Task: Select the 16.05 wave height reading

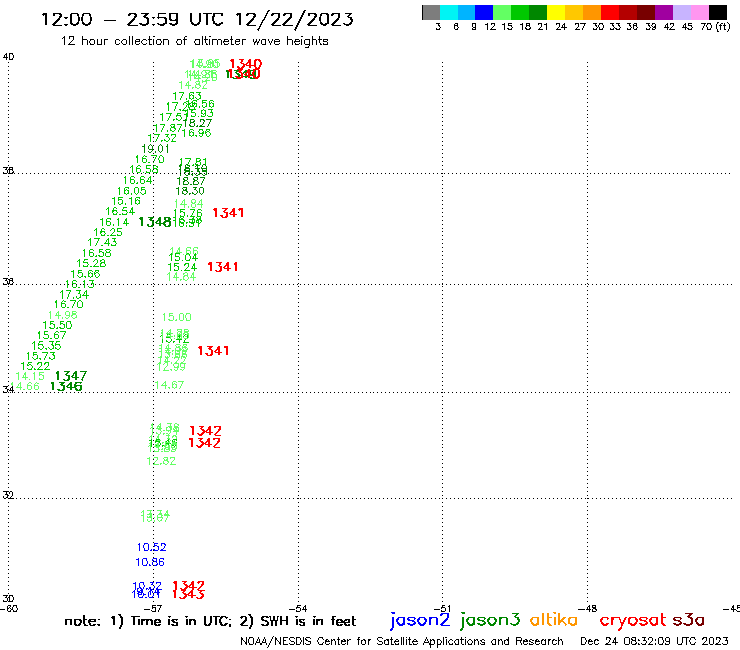Action: click(x=132, y=191)
